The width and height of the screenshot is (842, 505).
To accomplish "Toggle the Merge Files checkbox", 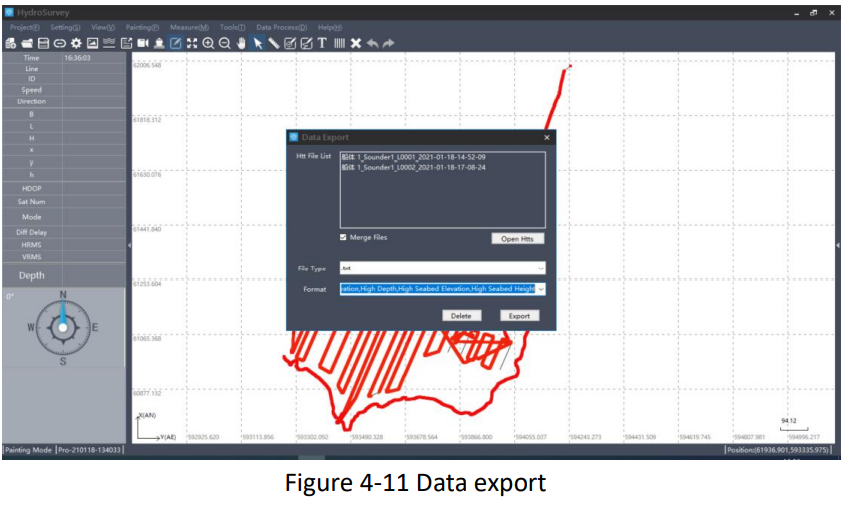I will (343, 237).
